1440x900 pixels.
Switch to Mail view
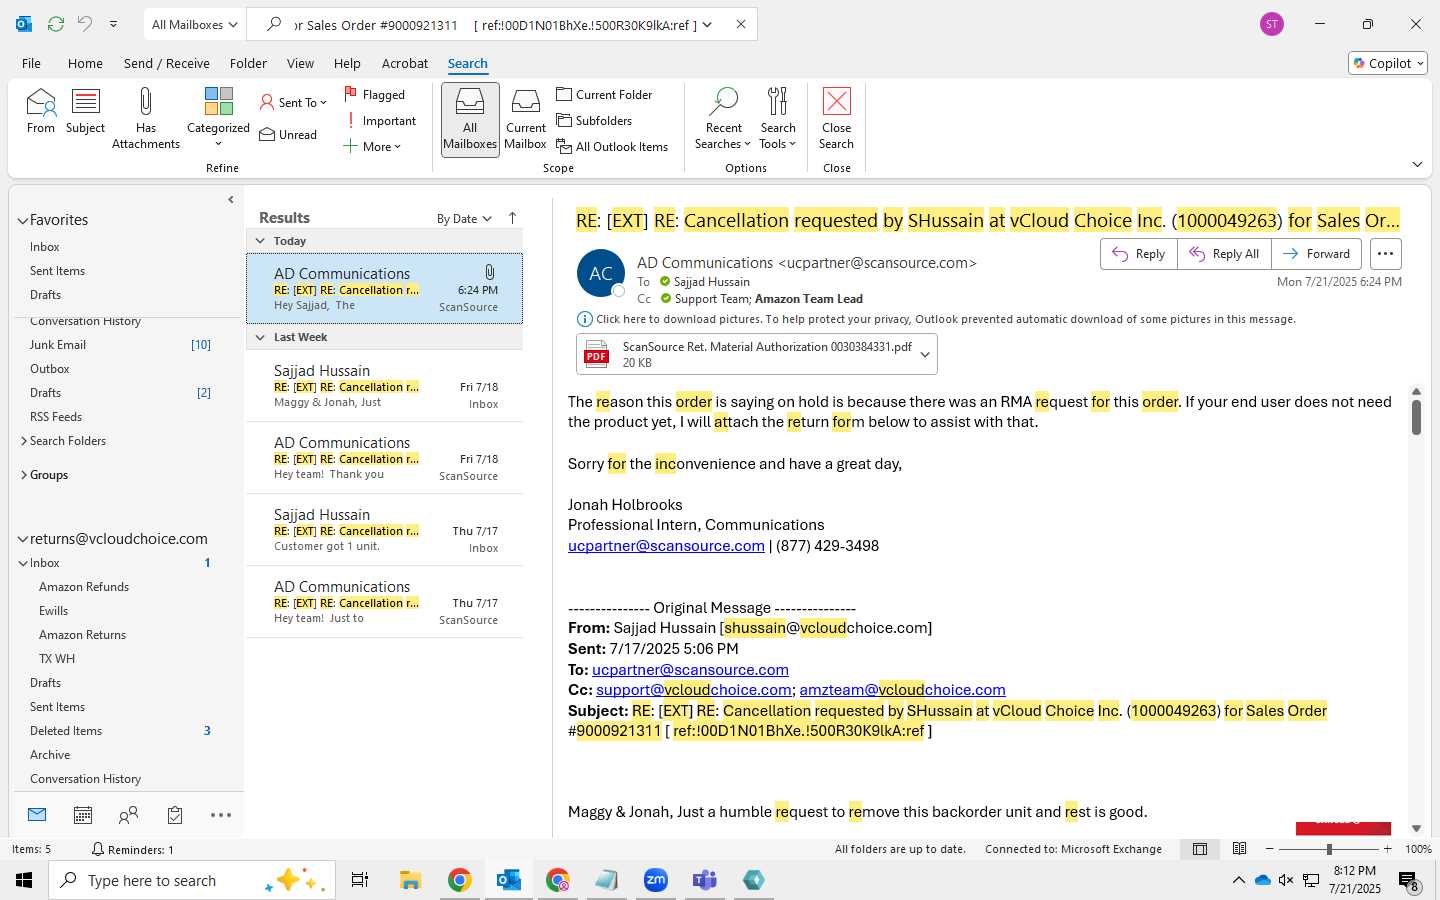37,815
